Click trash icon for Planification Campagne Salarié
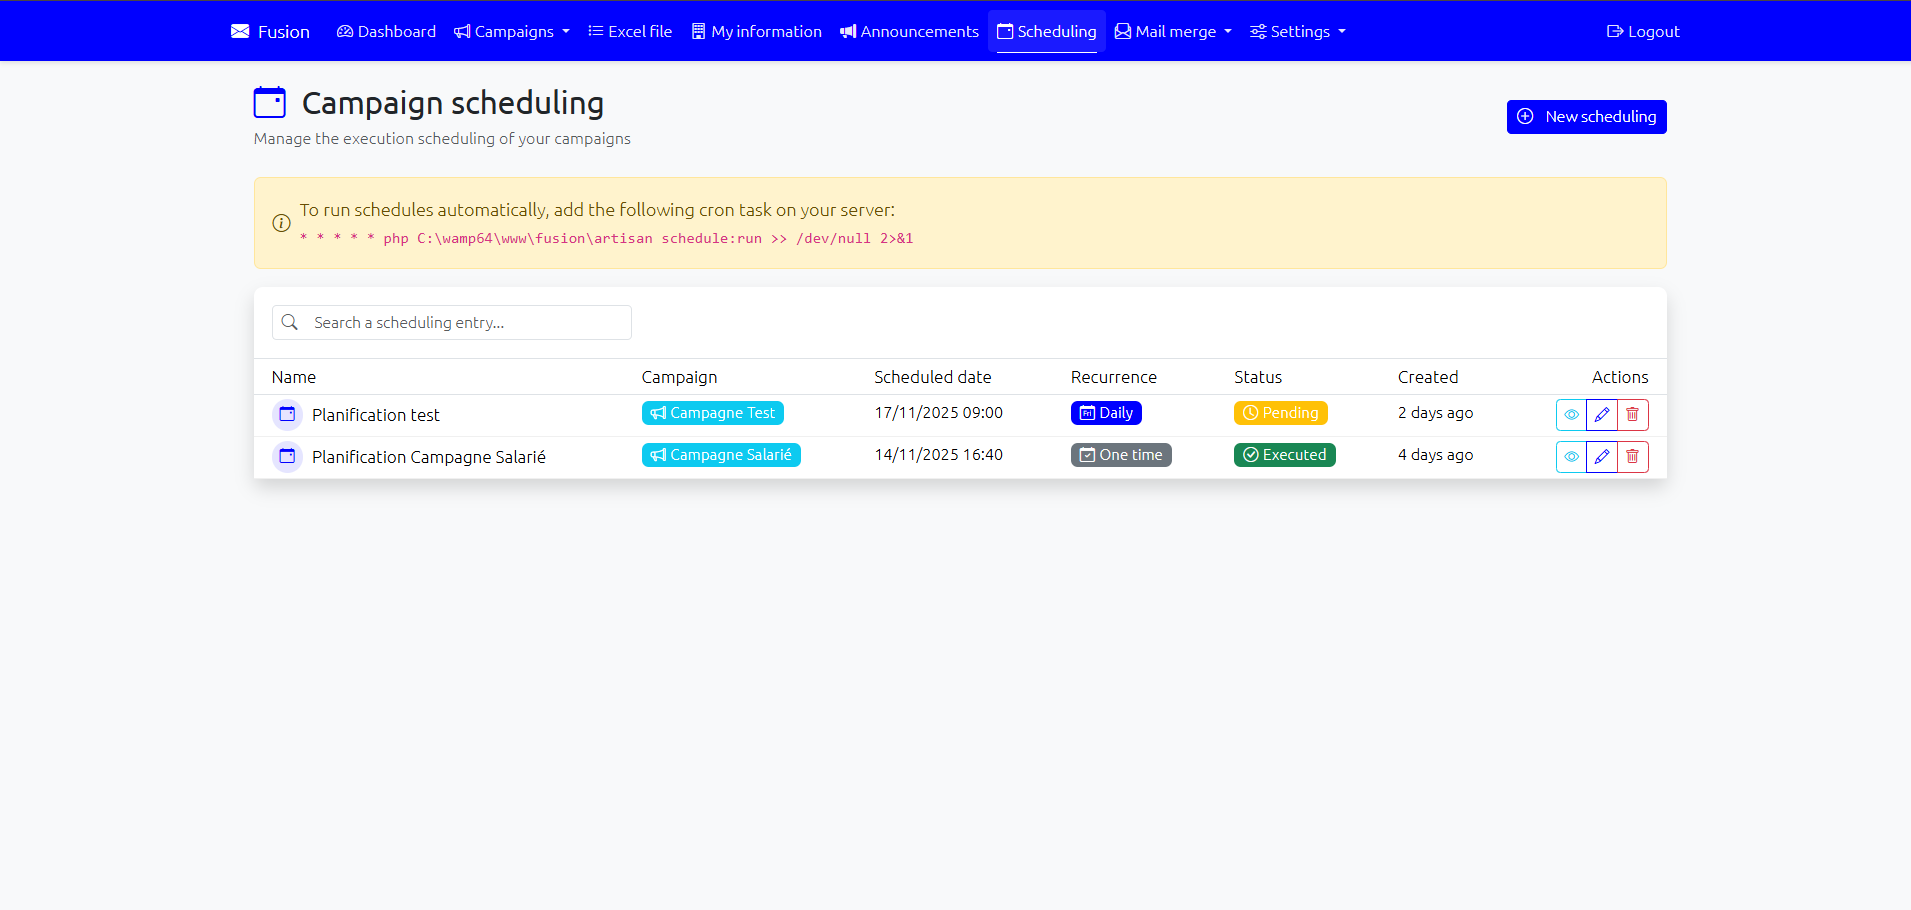The width and height of the screenshot is (1911, 910). click(x=1632, y=456)
